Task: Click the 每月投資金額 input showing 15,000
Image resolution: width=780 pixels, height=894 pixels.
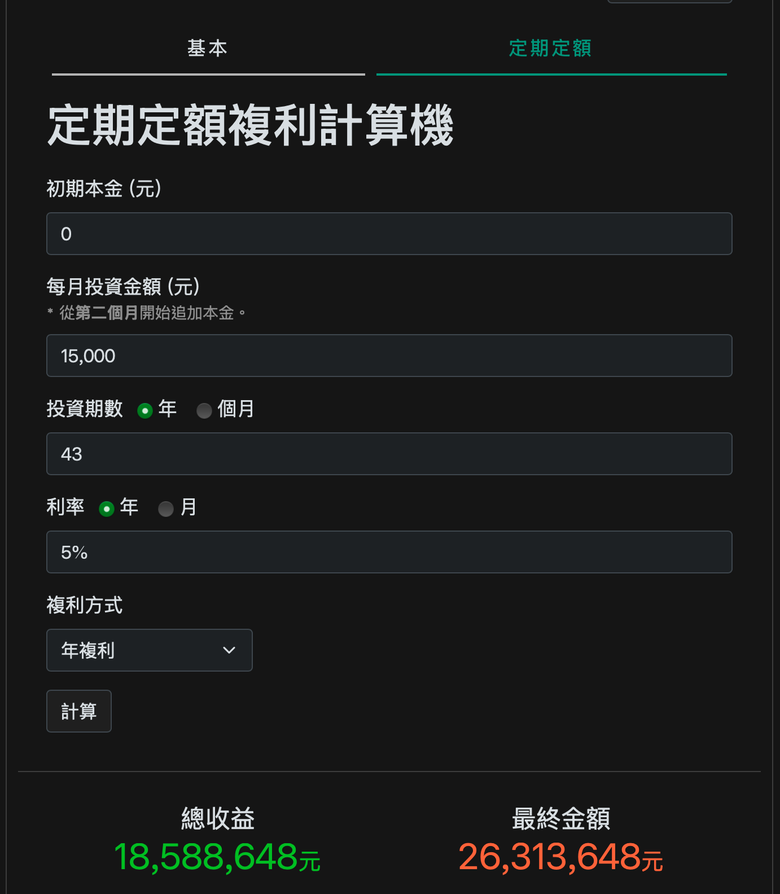Action: click(x=389, y=356)
